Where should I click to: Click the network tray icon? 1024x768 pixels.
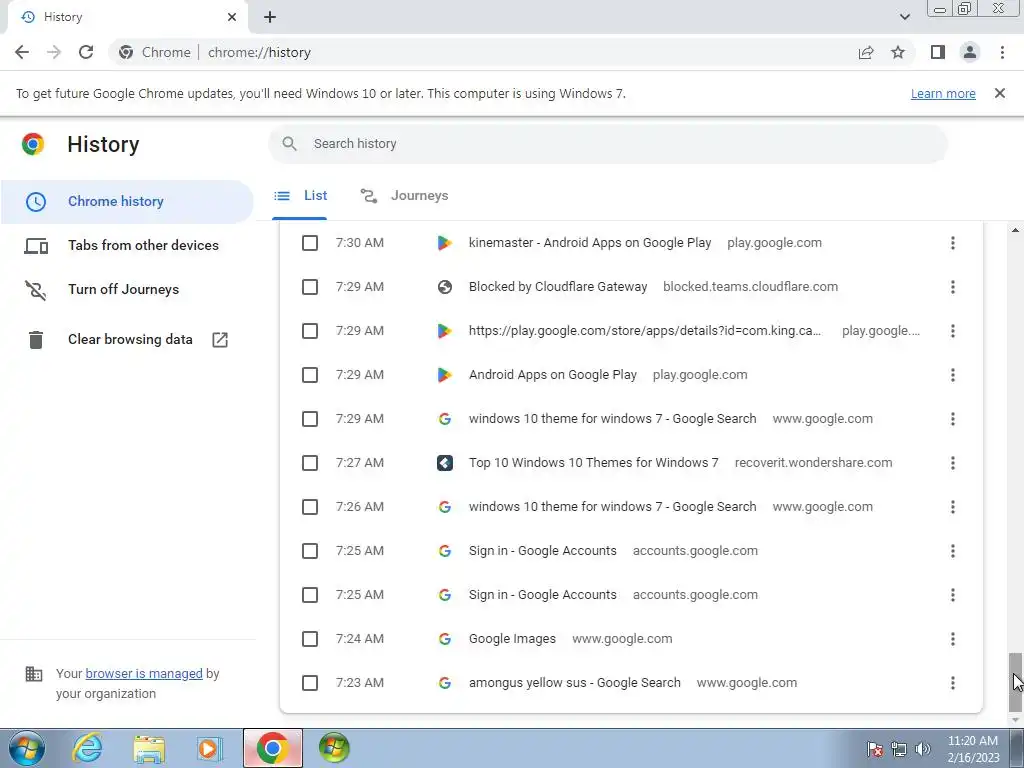click(899, 749)
